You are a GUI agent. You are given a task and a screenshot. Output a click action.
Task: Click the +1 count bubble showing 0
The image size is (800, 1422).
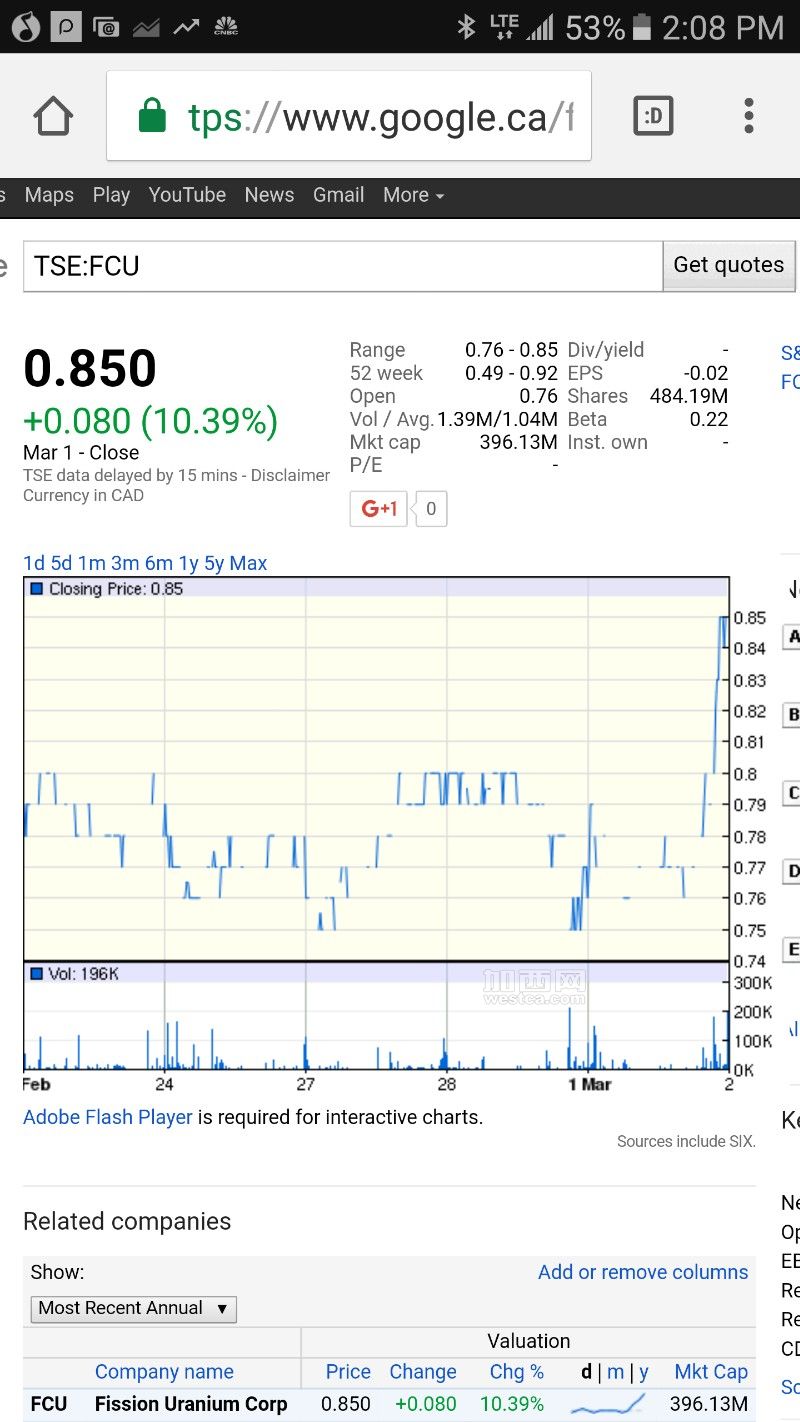[431, 508]
